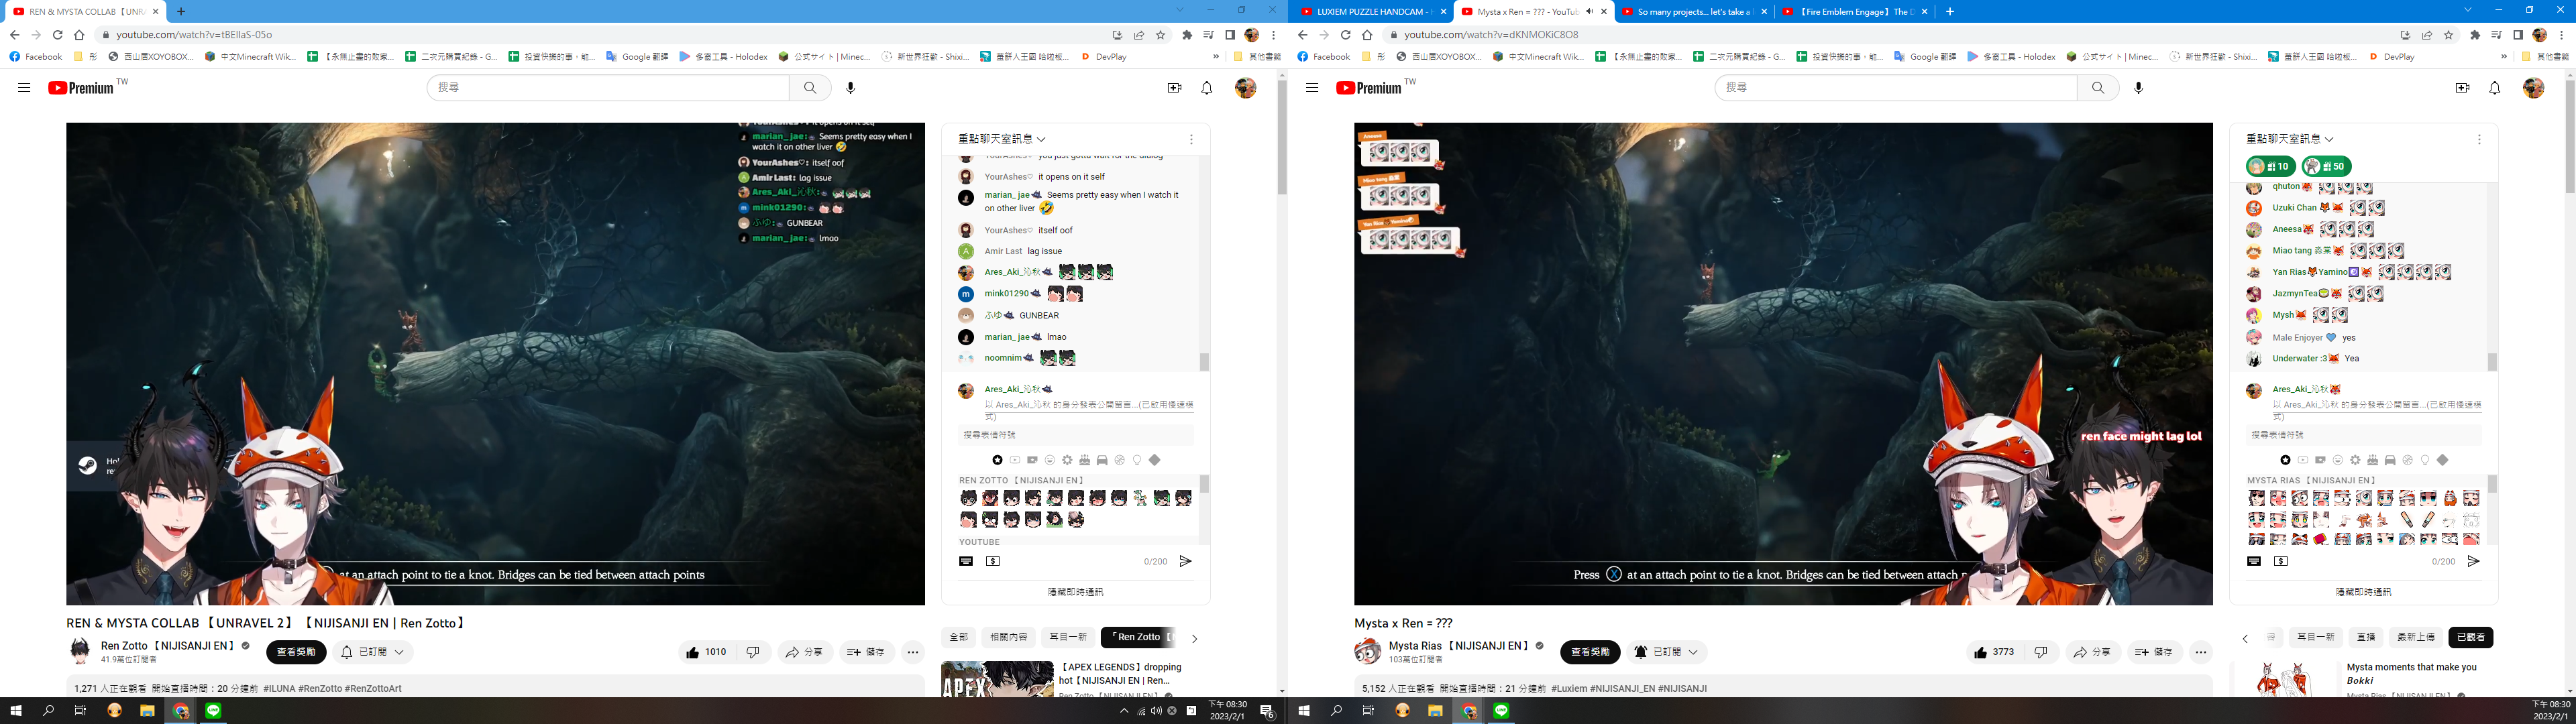Go to home page in right browser
The image size is (2576, 724).
coord(1367,35)
